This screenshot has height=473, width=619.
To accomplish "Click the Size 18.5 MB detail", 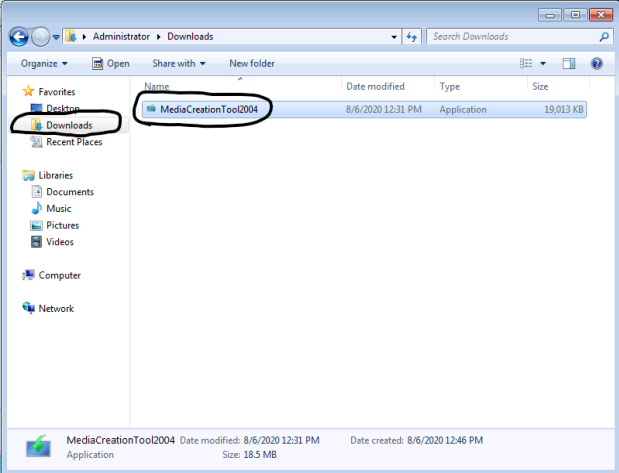I will pyautogui.click(x=249, y=455).
